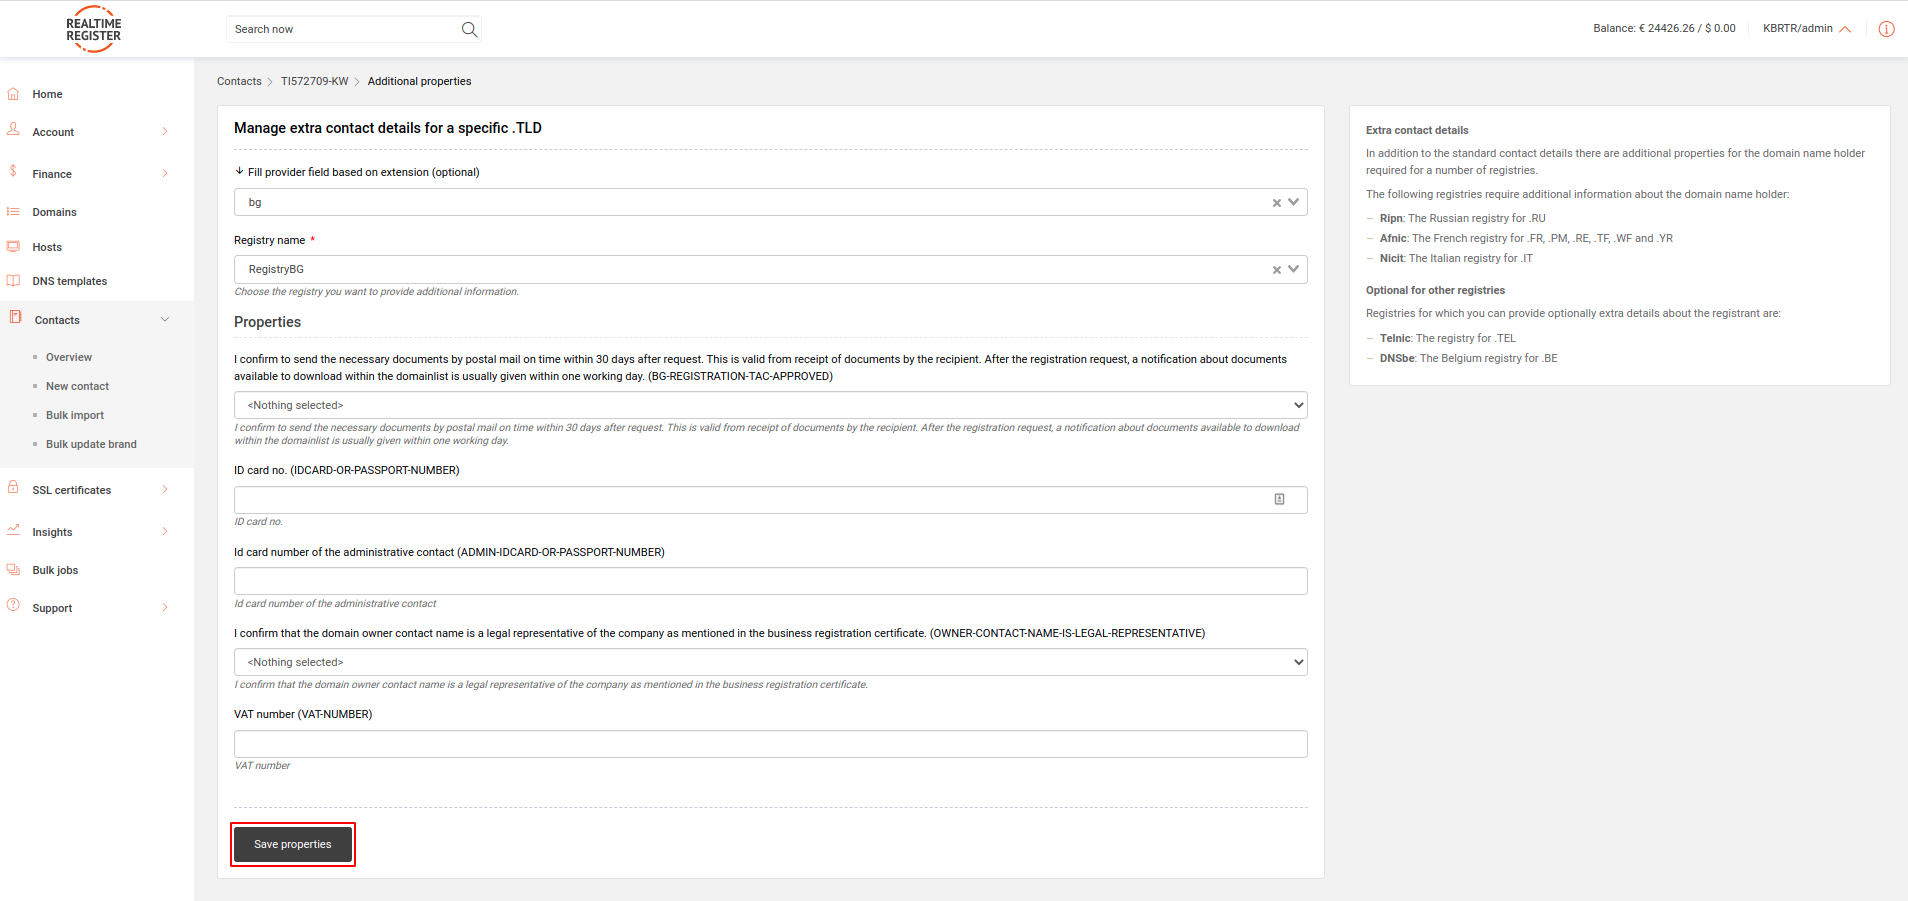Click the Home house icon

[13, 94]
